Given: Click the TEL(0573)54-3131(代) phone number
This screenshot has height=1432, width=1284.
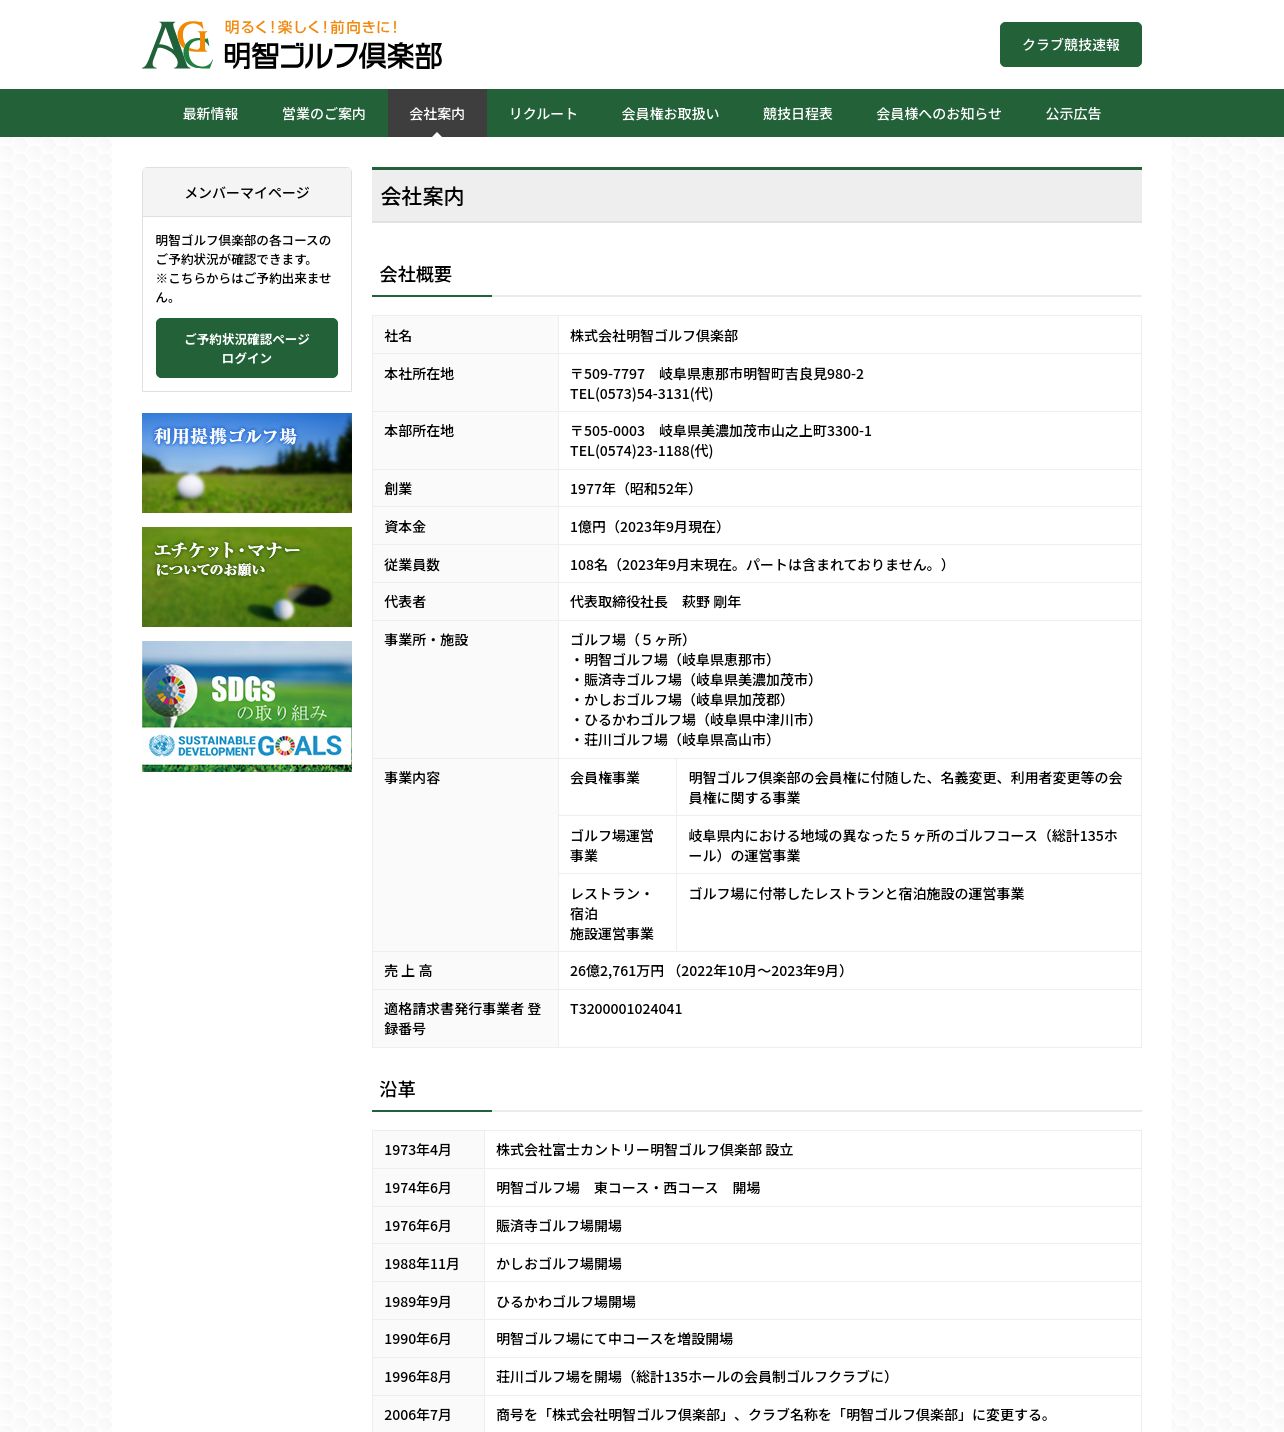Looking at the screenshot, I should 642,394.
